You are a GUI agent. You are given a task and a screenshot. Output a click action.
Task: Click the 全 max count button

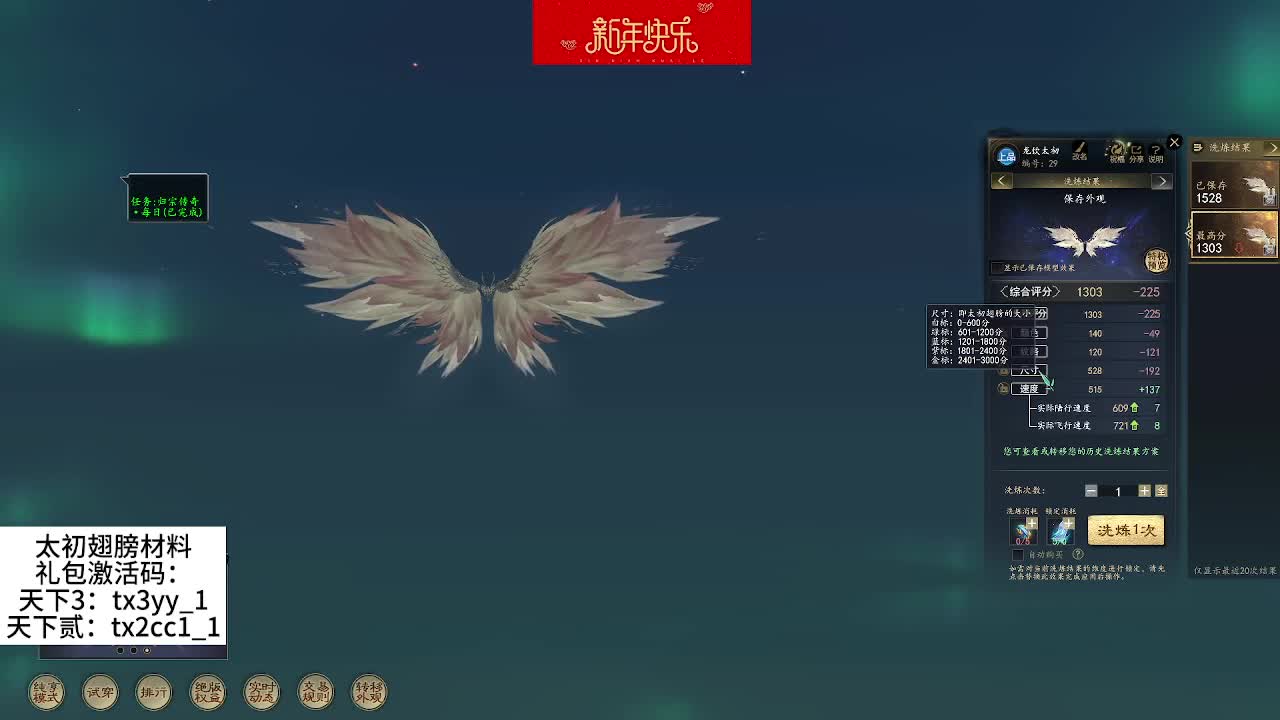point(1161,491)
